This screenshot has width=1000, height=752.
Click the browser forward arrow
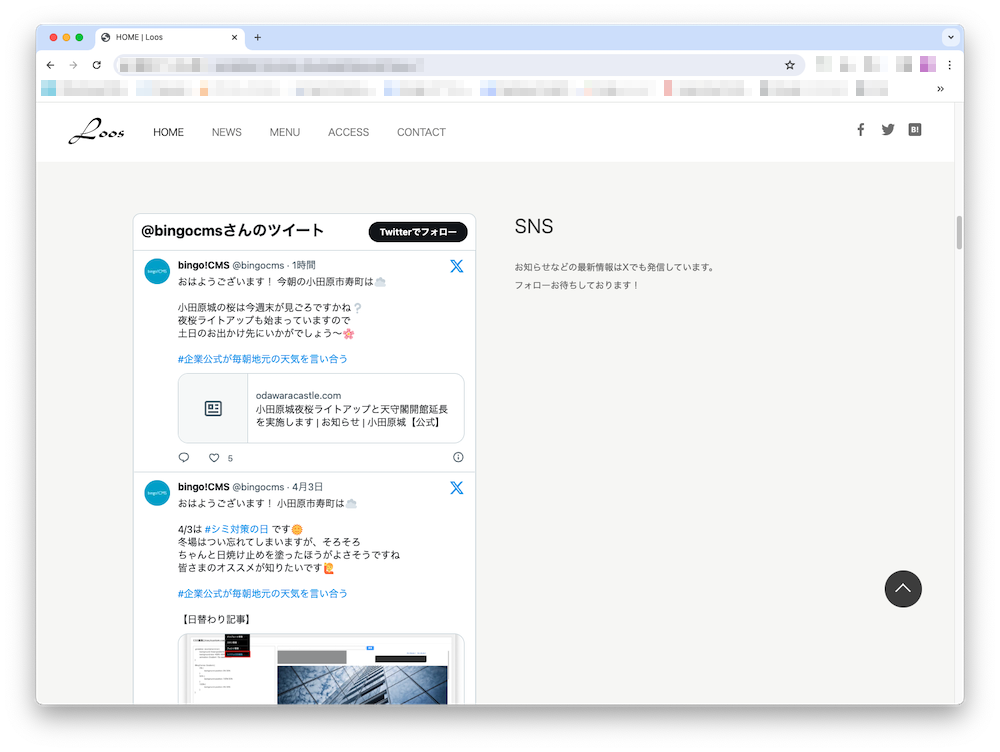click(x=73, y=65)
